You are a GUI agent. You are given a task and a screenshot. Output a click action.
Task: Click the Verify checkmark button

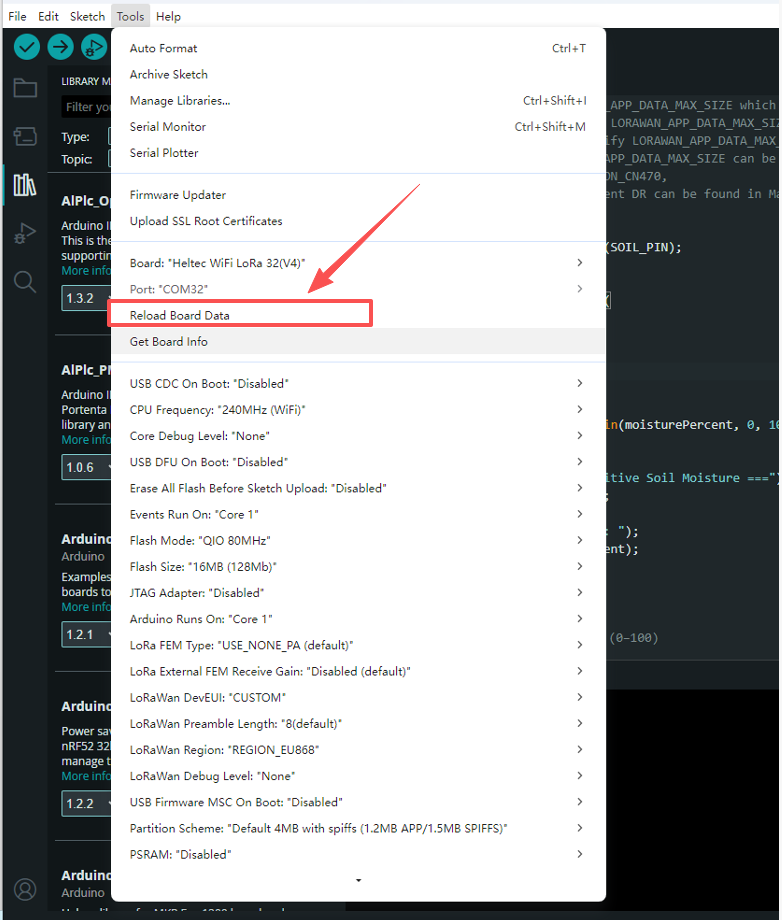coord(26,47)
